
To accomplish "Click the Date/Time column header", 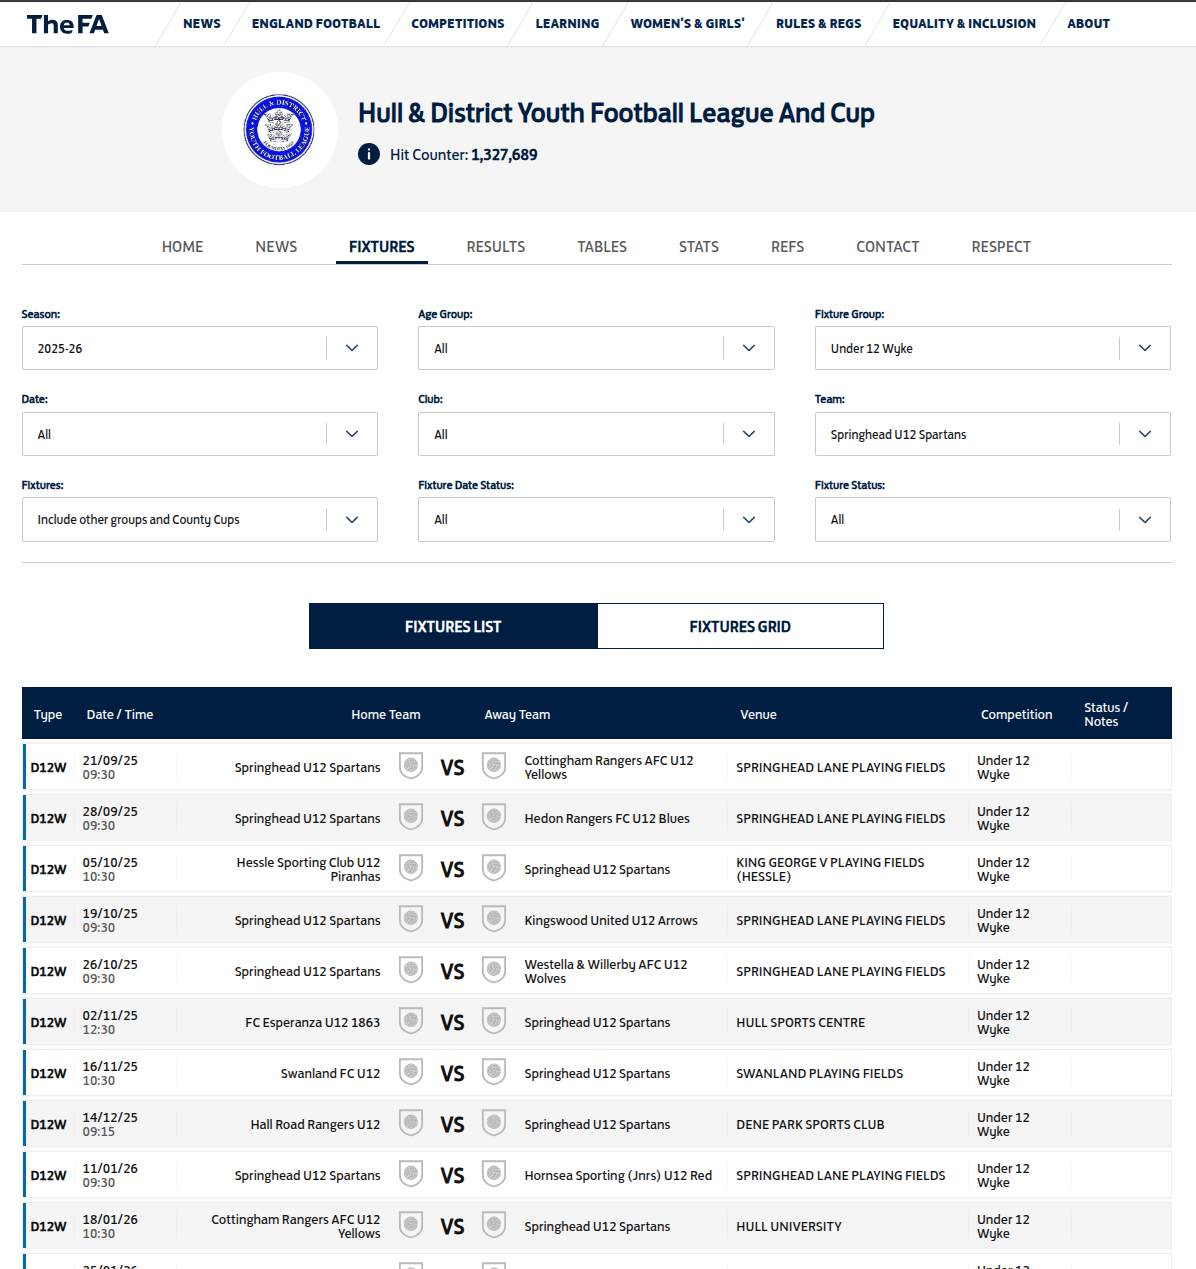I will tap(119, 713).
